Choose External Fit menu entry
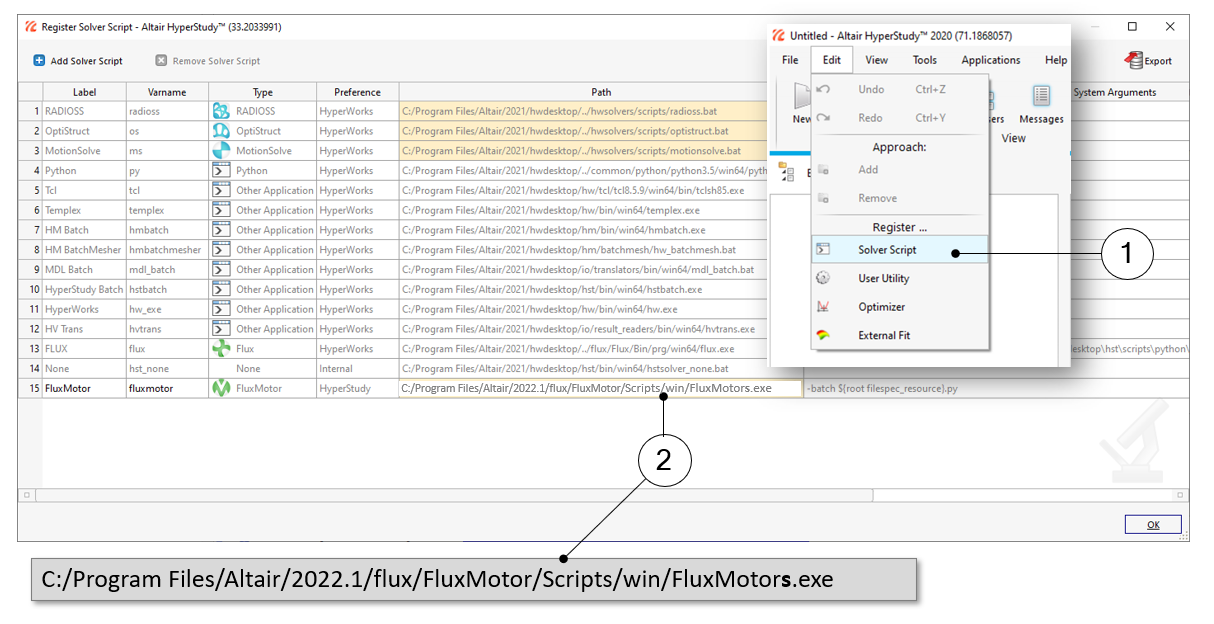This screenshot has width=1214, height=624. pyautogui.click(x=883, y=335)
